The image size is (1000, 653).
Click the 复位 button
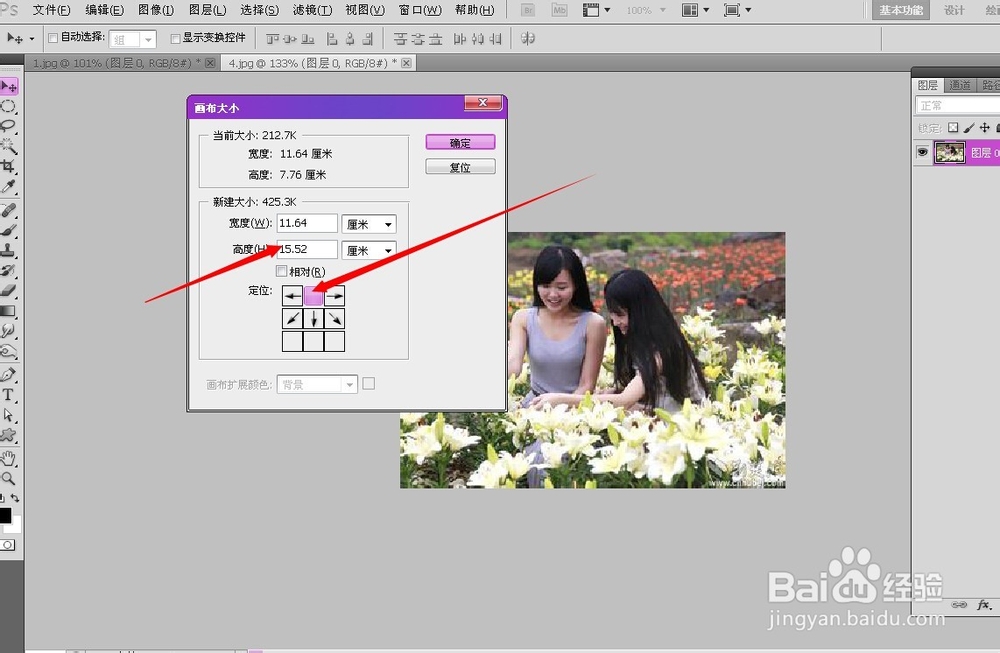460,167
